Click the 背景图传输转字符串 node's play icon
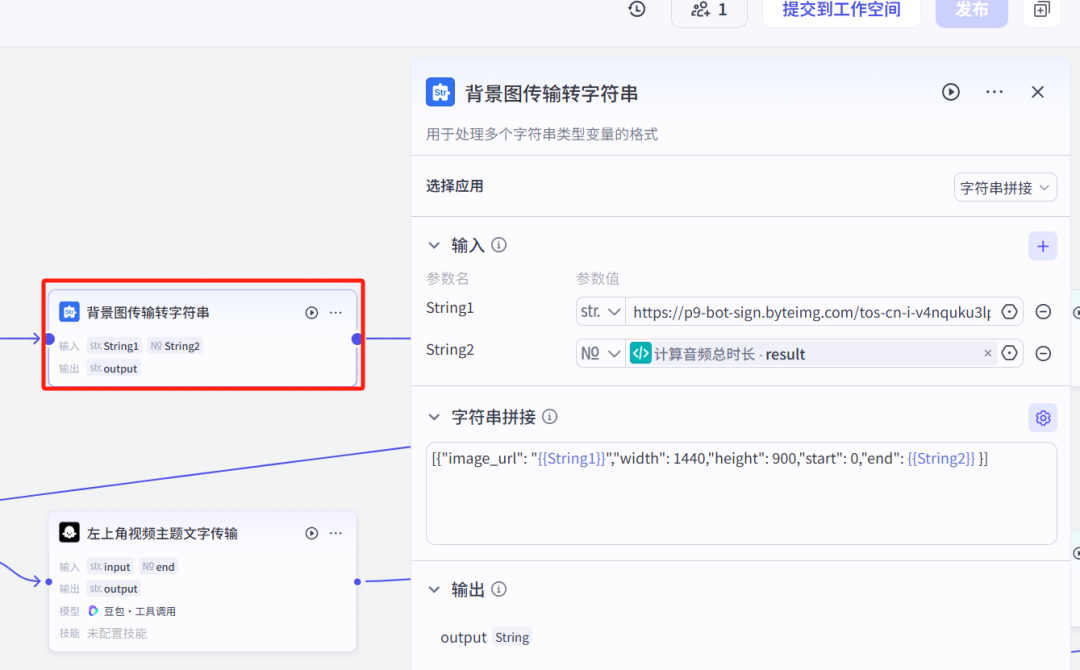 tap(311, 312)
